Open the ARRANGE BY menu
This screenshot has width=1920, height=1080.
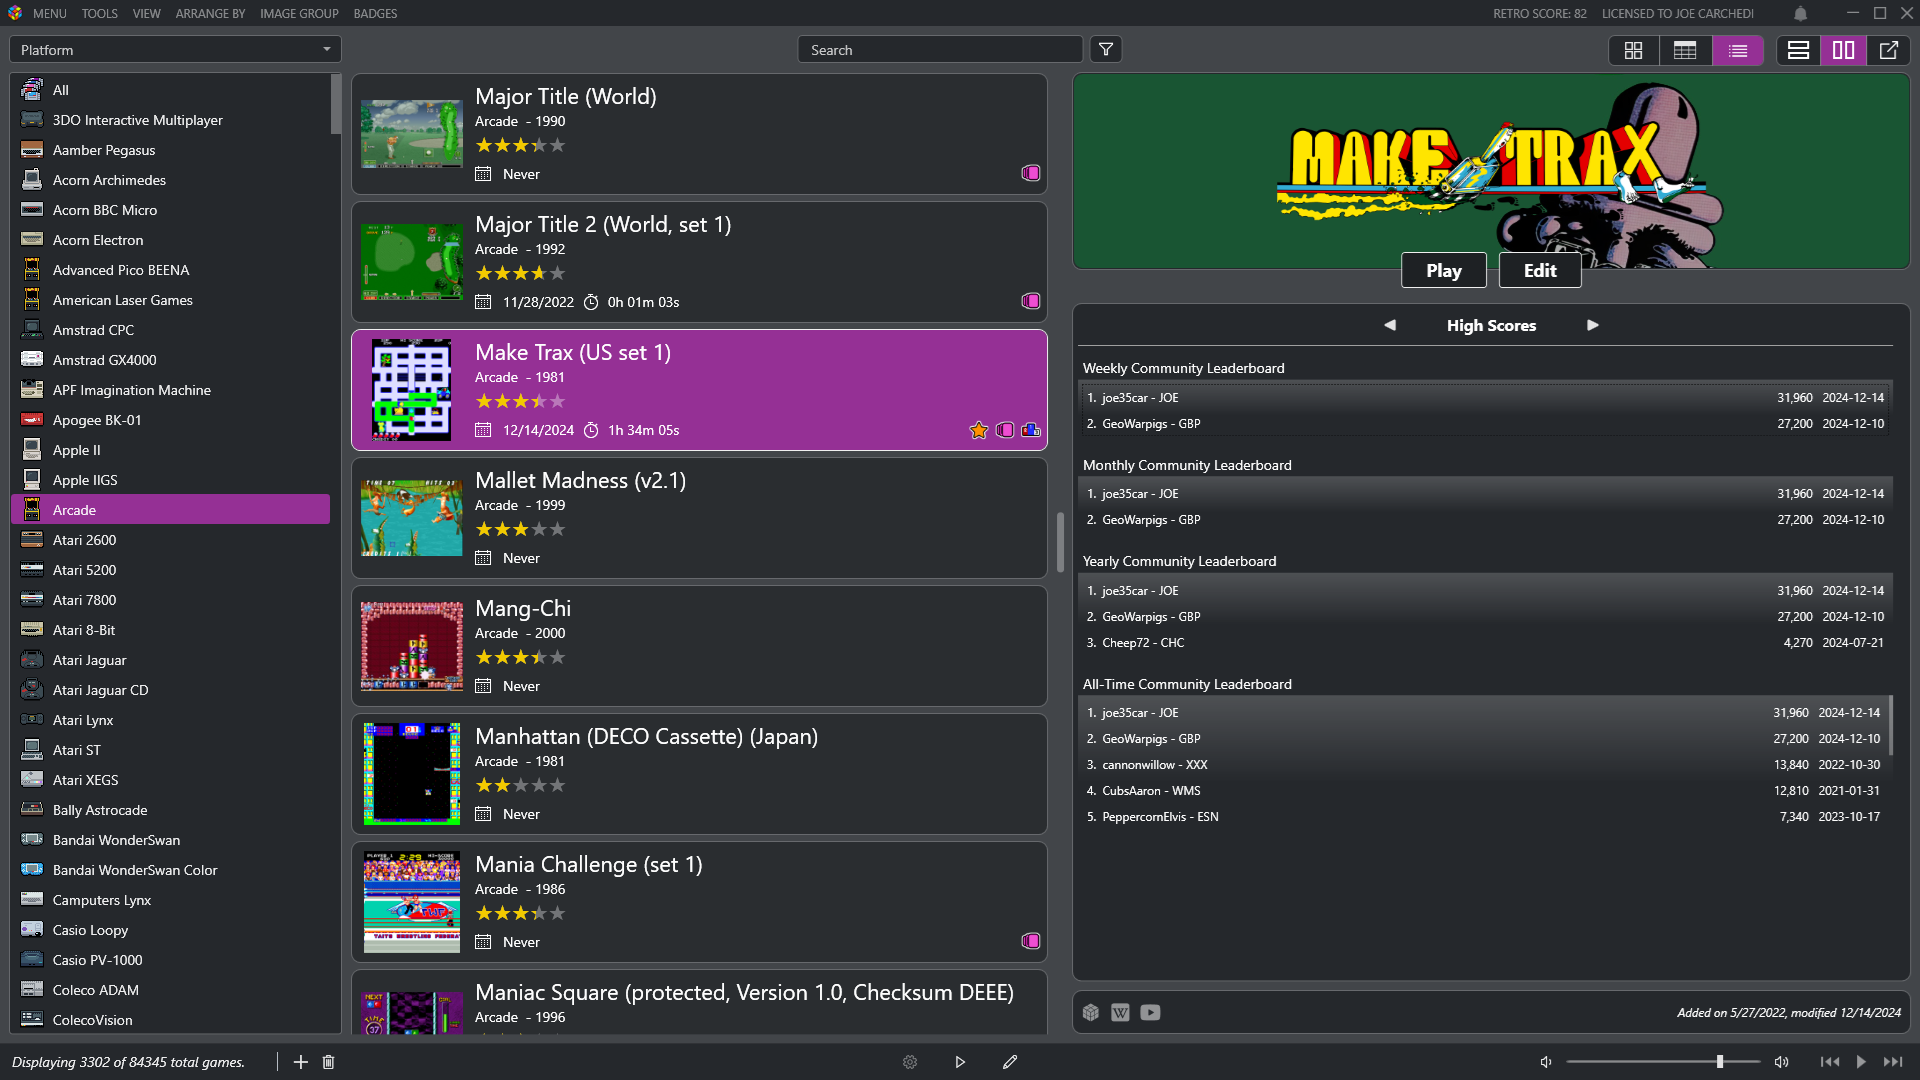(x=210, y=13)
